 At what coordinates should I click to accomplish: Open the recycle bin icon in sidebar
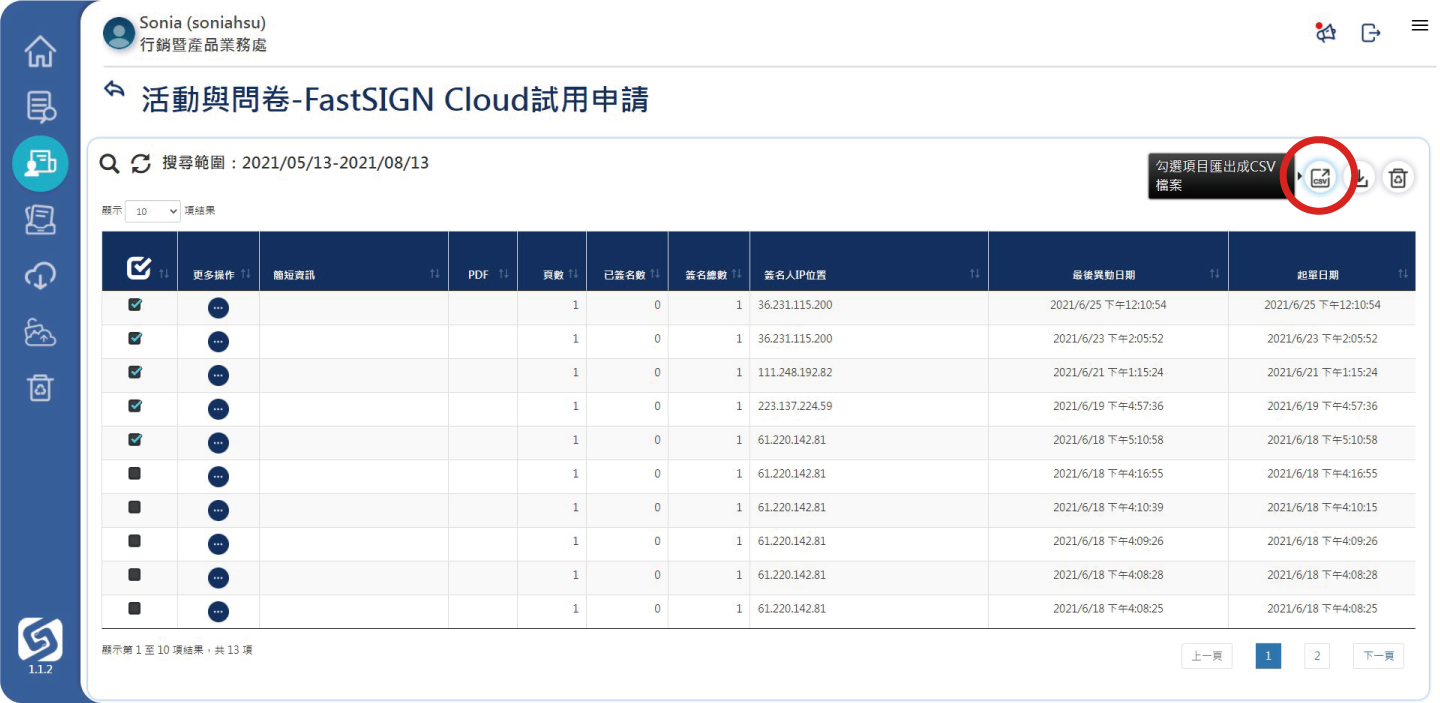click(x=40, y=387)
